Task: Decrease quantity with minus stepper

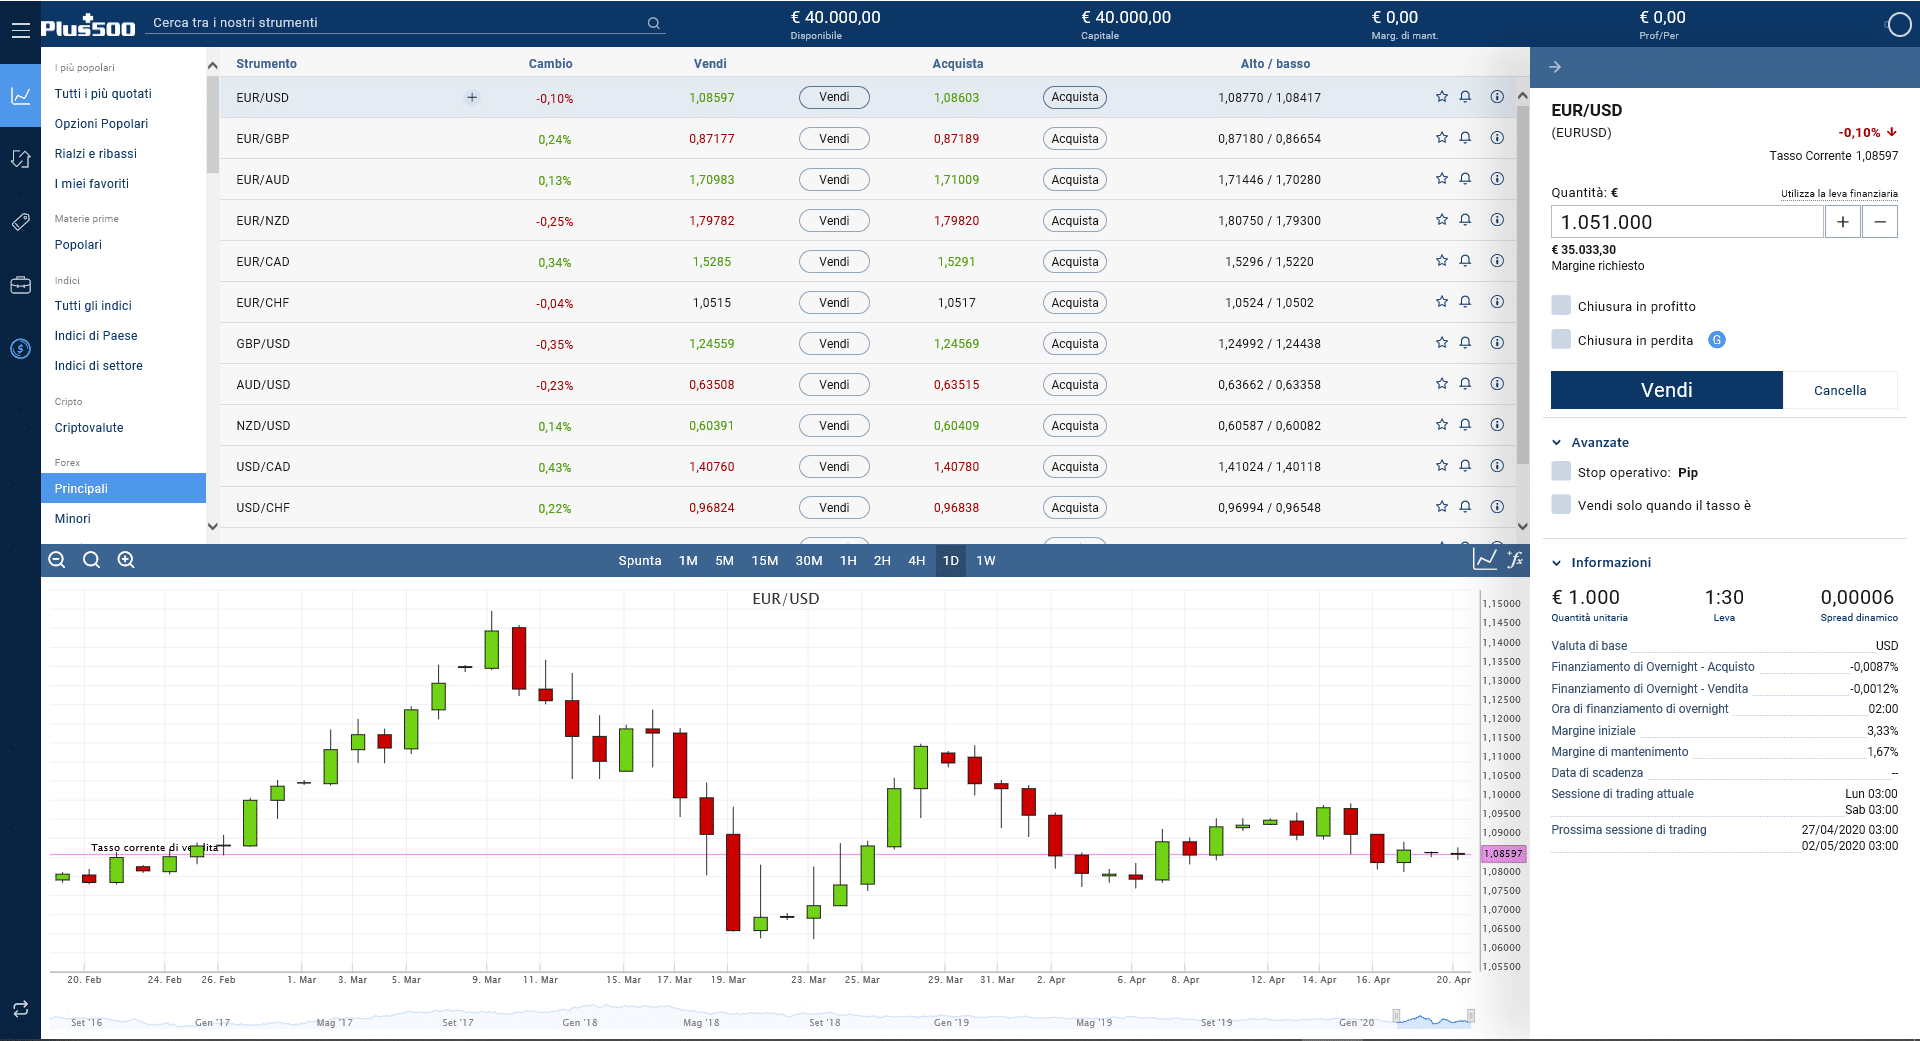Action: coord(1880,222)
